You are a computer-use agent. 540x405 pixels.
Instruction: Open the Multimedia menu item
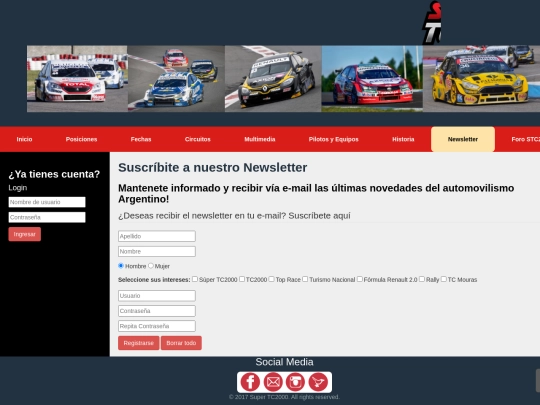click(x=260, y=139)
